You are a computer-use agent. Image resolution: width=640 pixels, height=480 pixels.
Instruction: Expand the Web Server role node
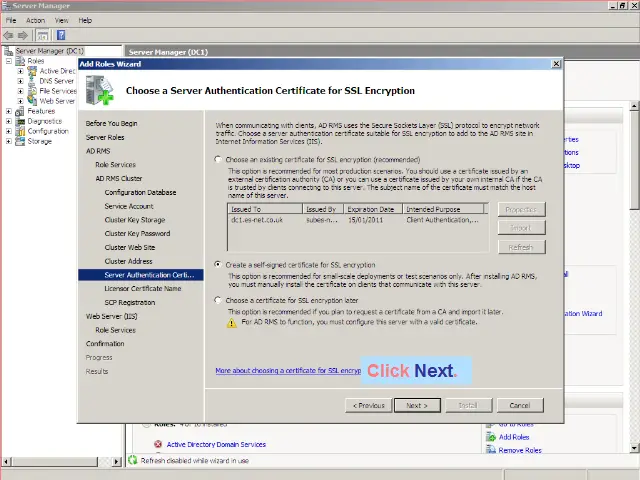(x=20, y=100)
